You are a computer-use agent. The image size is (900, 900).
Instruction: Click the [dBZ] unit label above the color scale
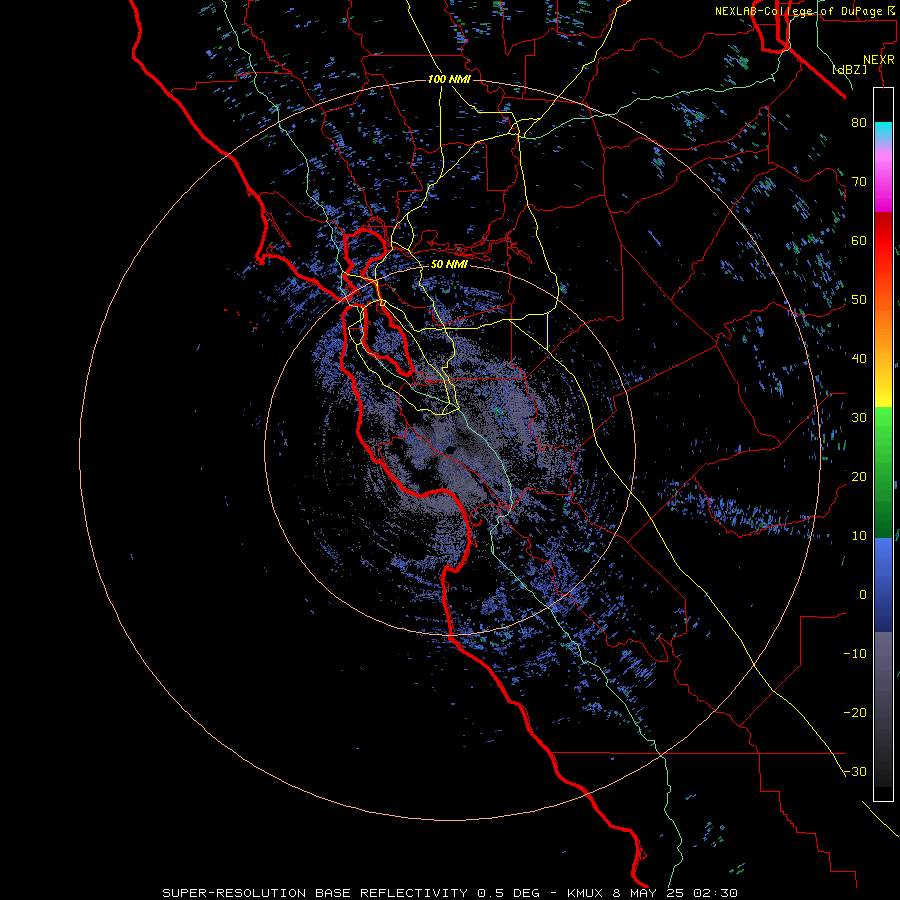tap(849, 70)
